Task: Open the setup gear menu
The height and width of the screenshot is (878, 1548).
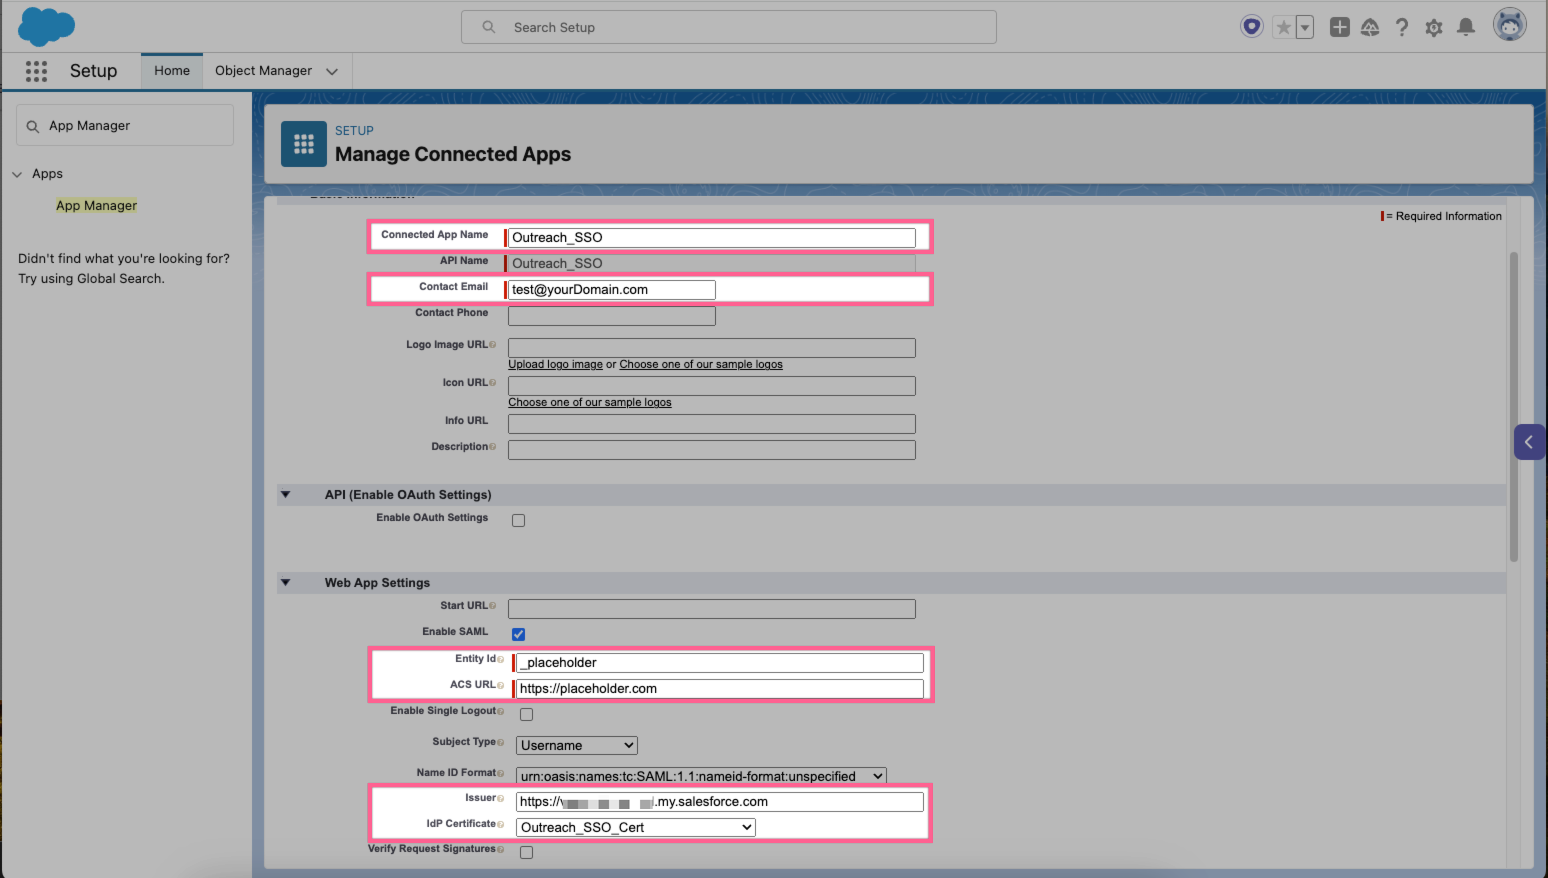Action: (1434, 27)
